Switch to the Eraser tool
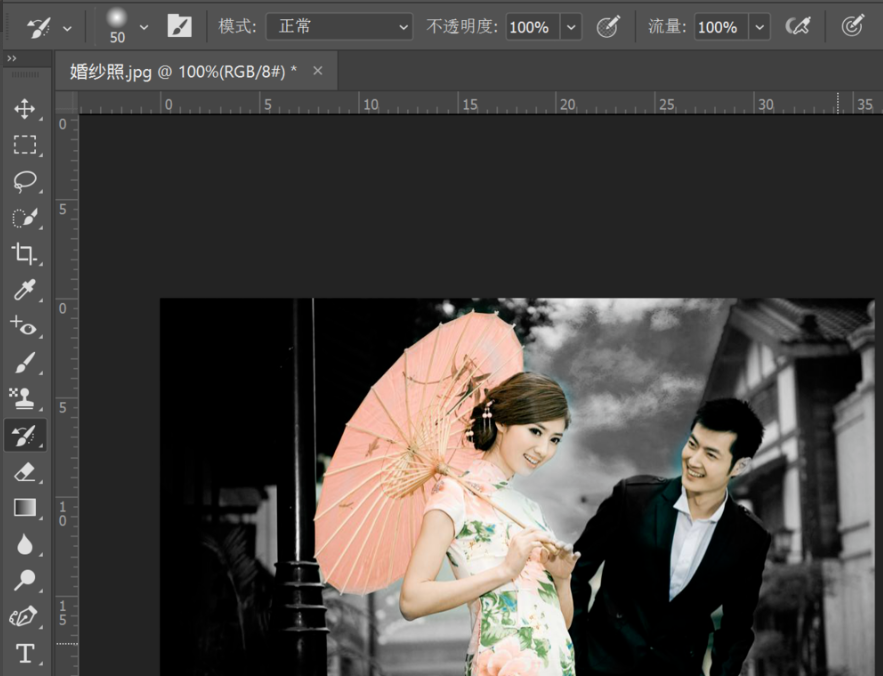 24,471
